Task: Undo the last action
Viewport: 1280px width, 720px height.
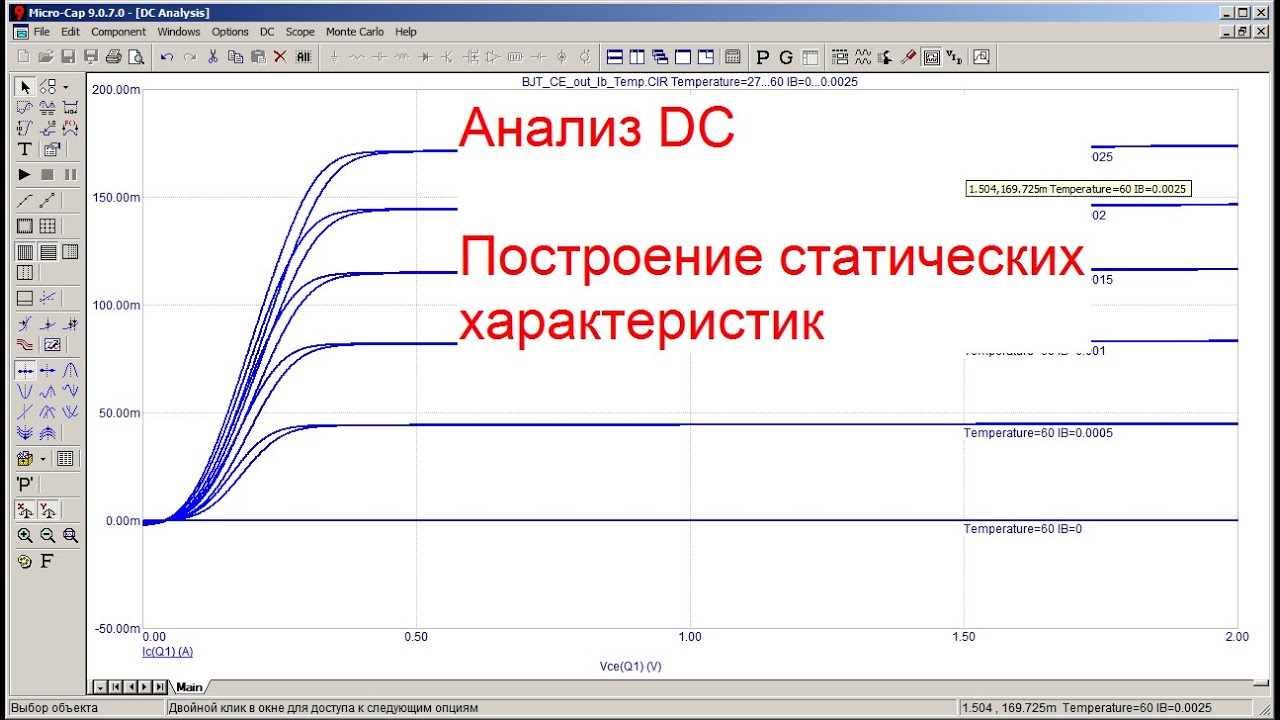Action: [x=167, y=57]
